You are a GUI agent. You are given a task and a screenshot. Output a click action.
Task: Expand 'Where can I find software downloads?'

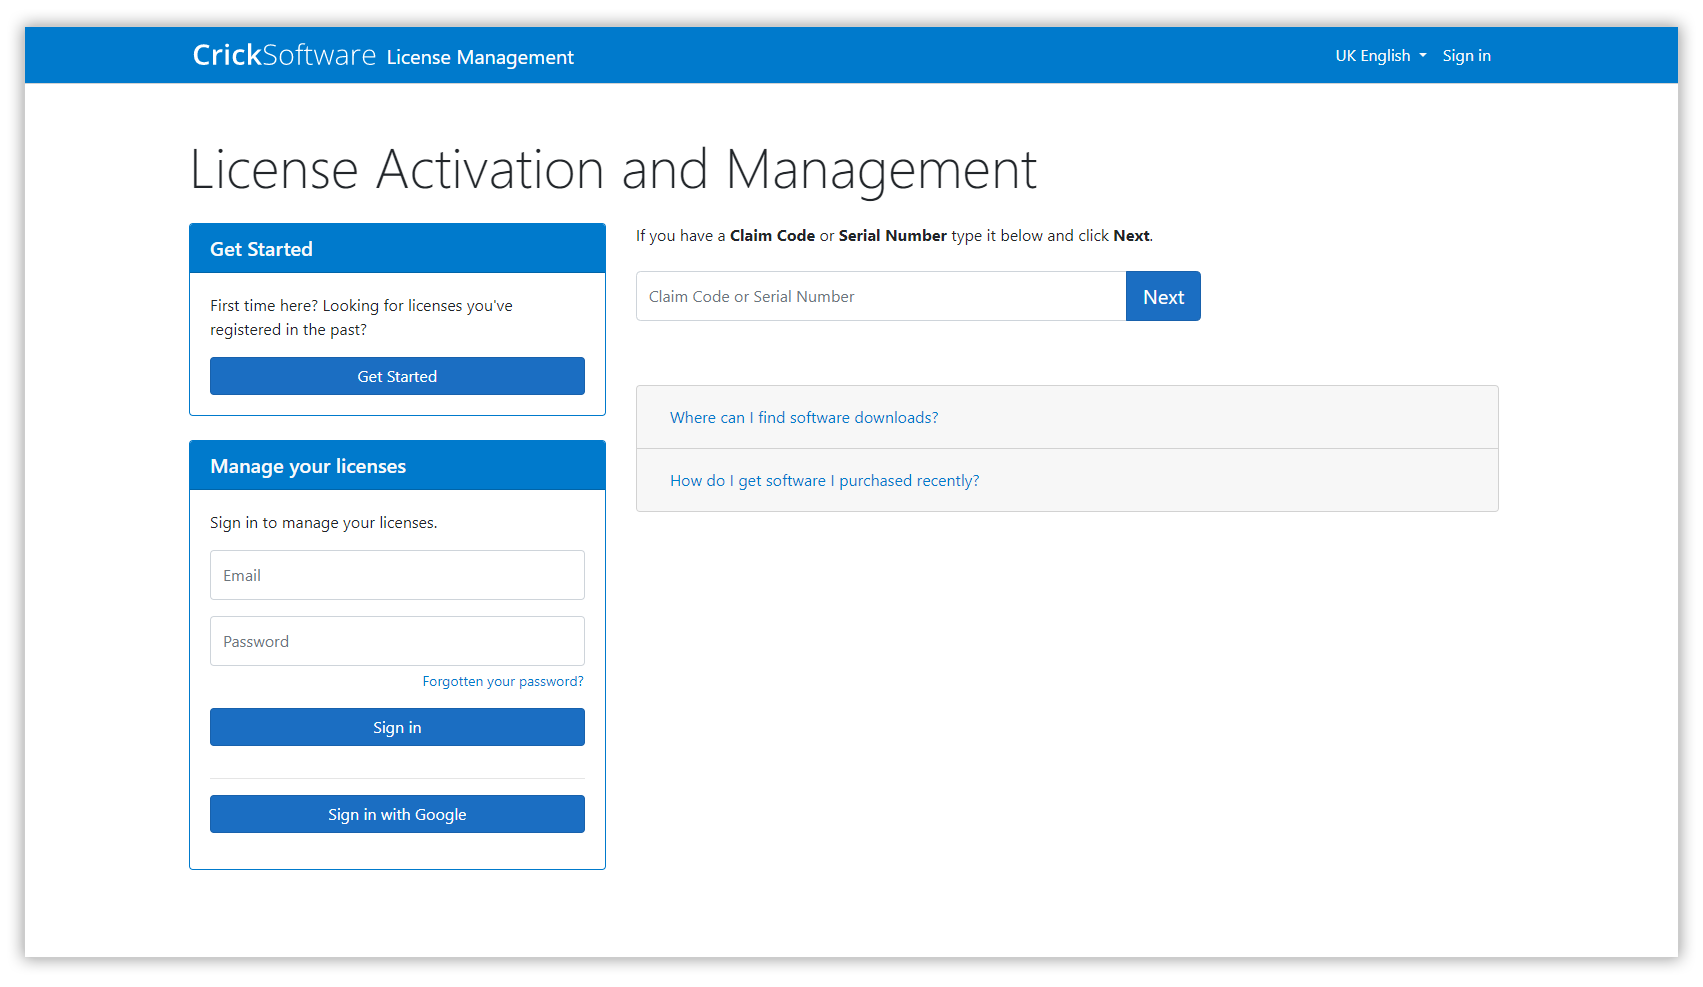(x=804, y=417)
